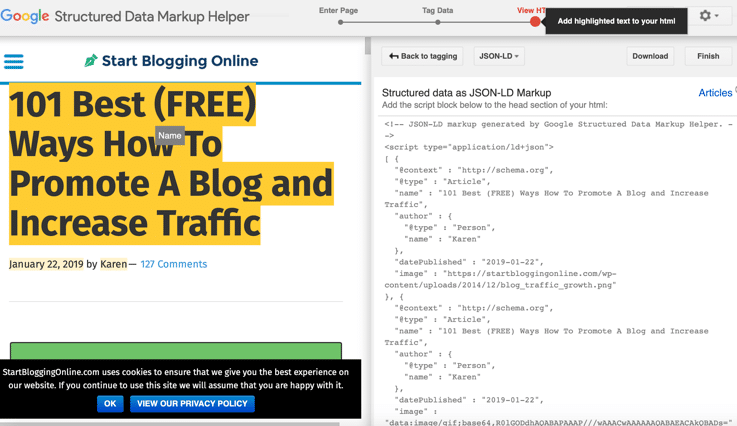737x426 pixels.
Task: Click the Finish button
Action: 708,56
